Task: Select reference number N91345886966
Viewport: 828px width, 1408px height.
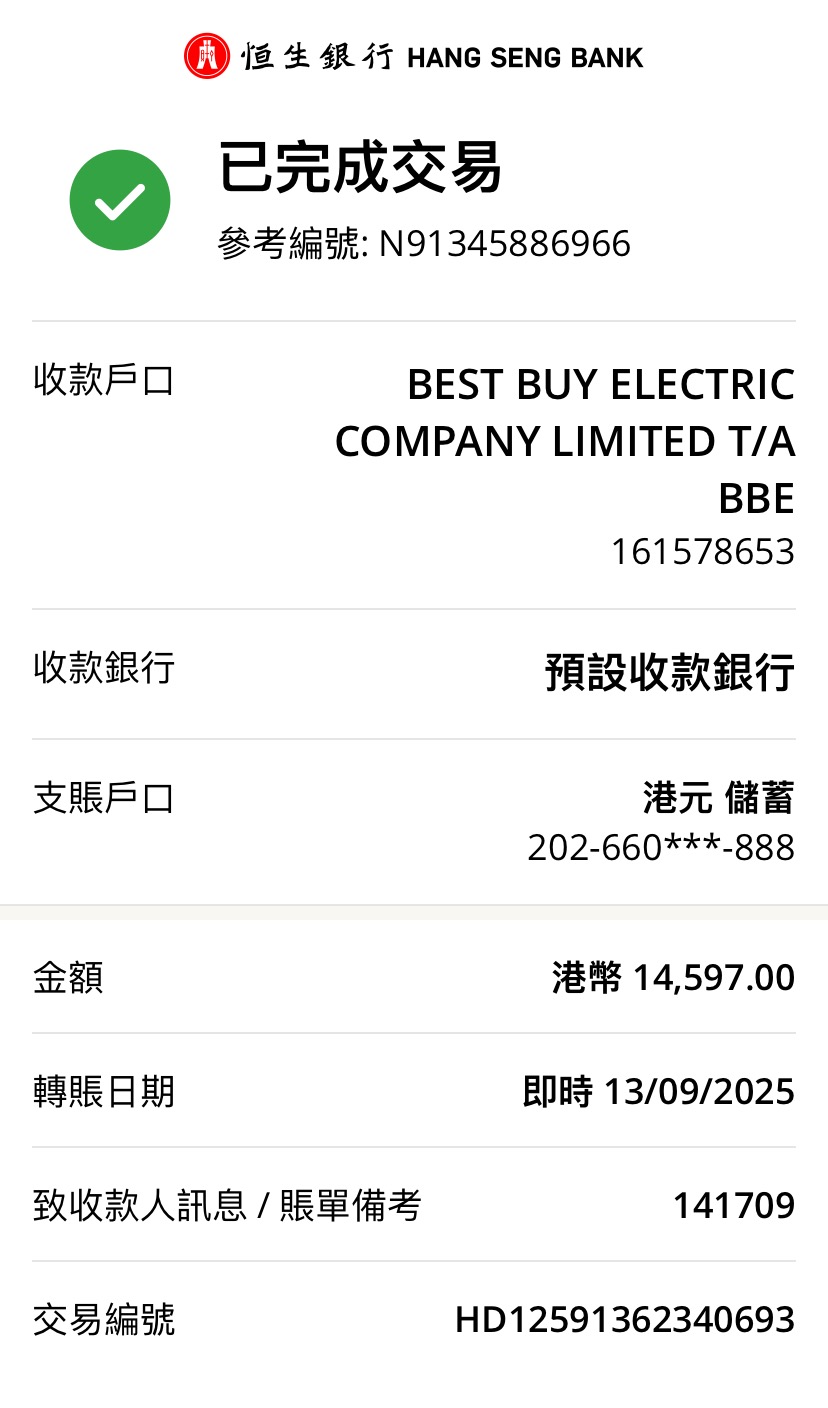Action: tap(504, 244)
